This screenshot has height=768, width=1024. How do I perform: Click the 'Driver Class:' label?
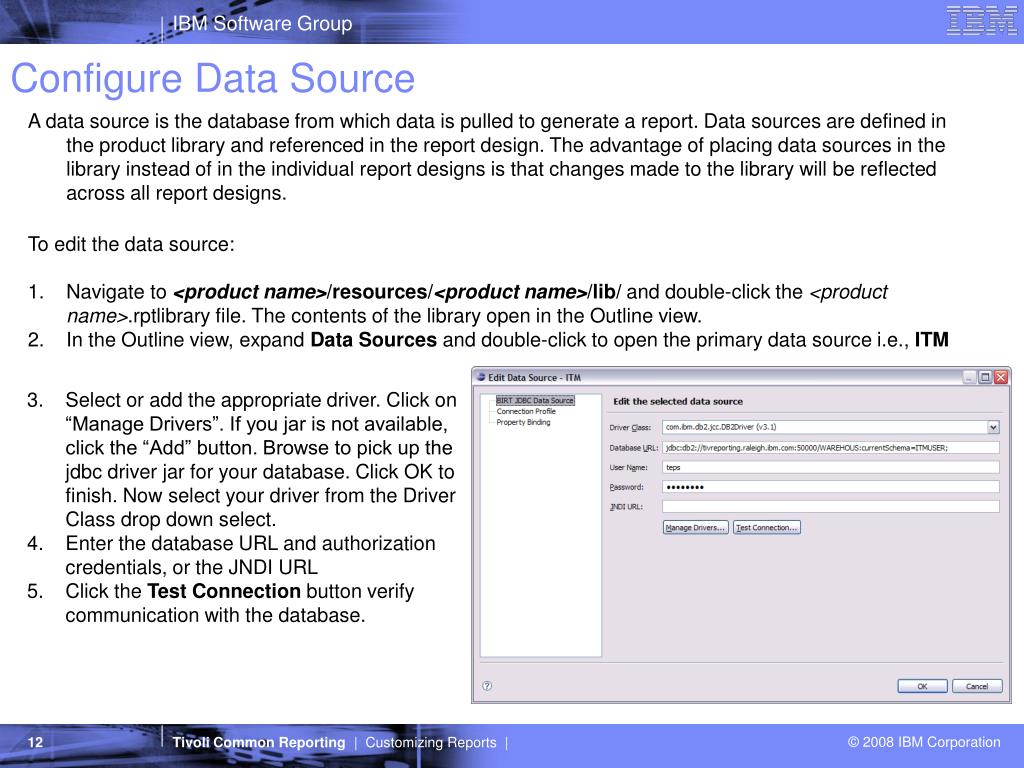click(630, 428)
